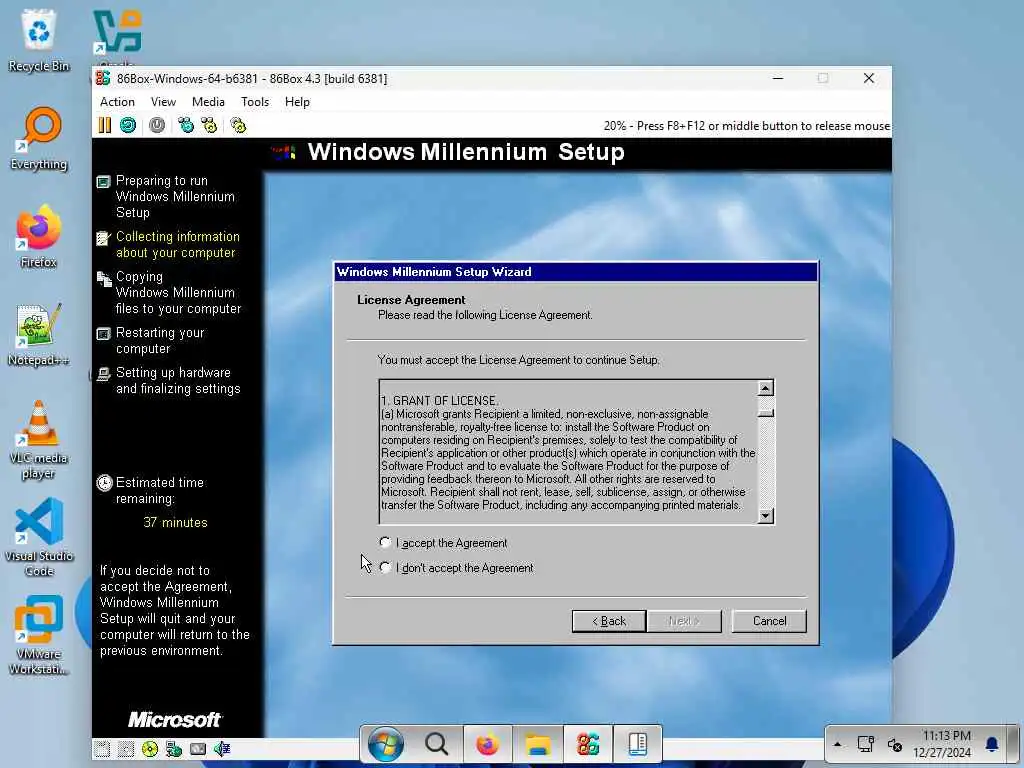
Task: Open the Media menu
Action: coord(208,102)
